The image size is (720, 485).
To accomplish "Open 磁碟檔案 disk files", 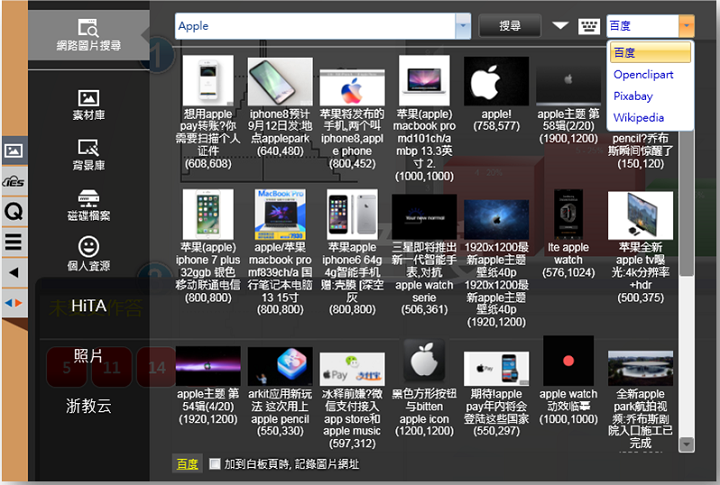I will point(89,205).
